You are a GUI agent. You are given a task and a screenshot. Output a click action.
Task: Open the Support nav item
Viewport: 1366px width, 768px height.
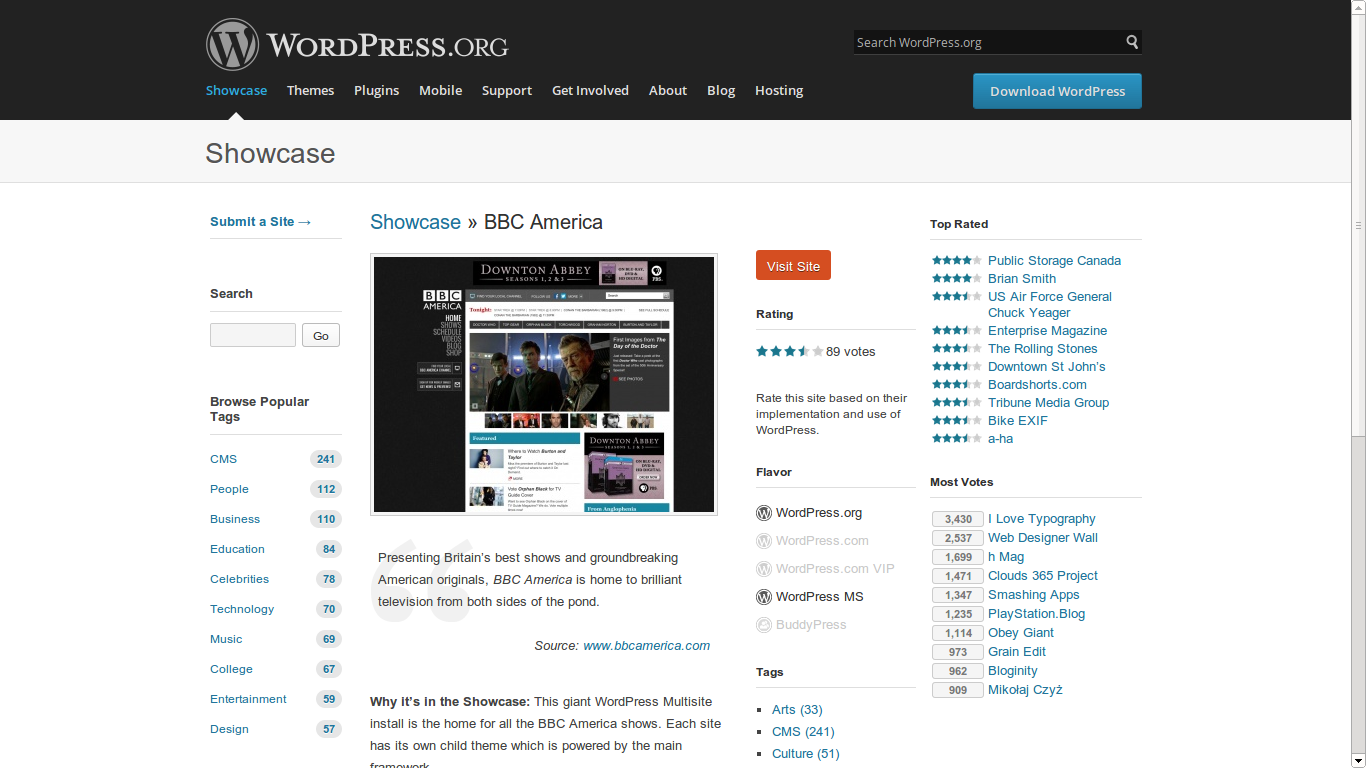point(507,90)
